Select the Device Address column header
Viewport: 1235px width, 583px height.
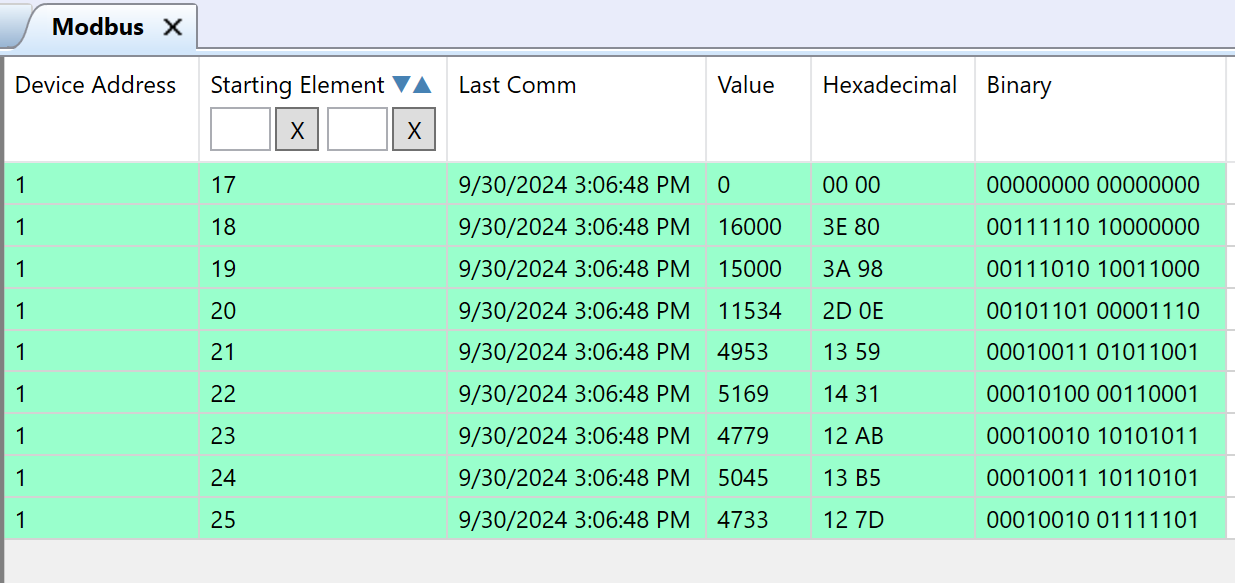(96, 85)
